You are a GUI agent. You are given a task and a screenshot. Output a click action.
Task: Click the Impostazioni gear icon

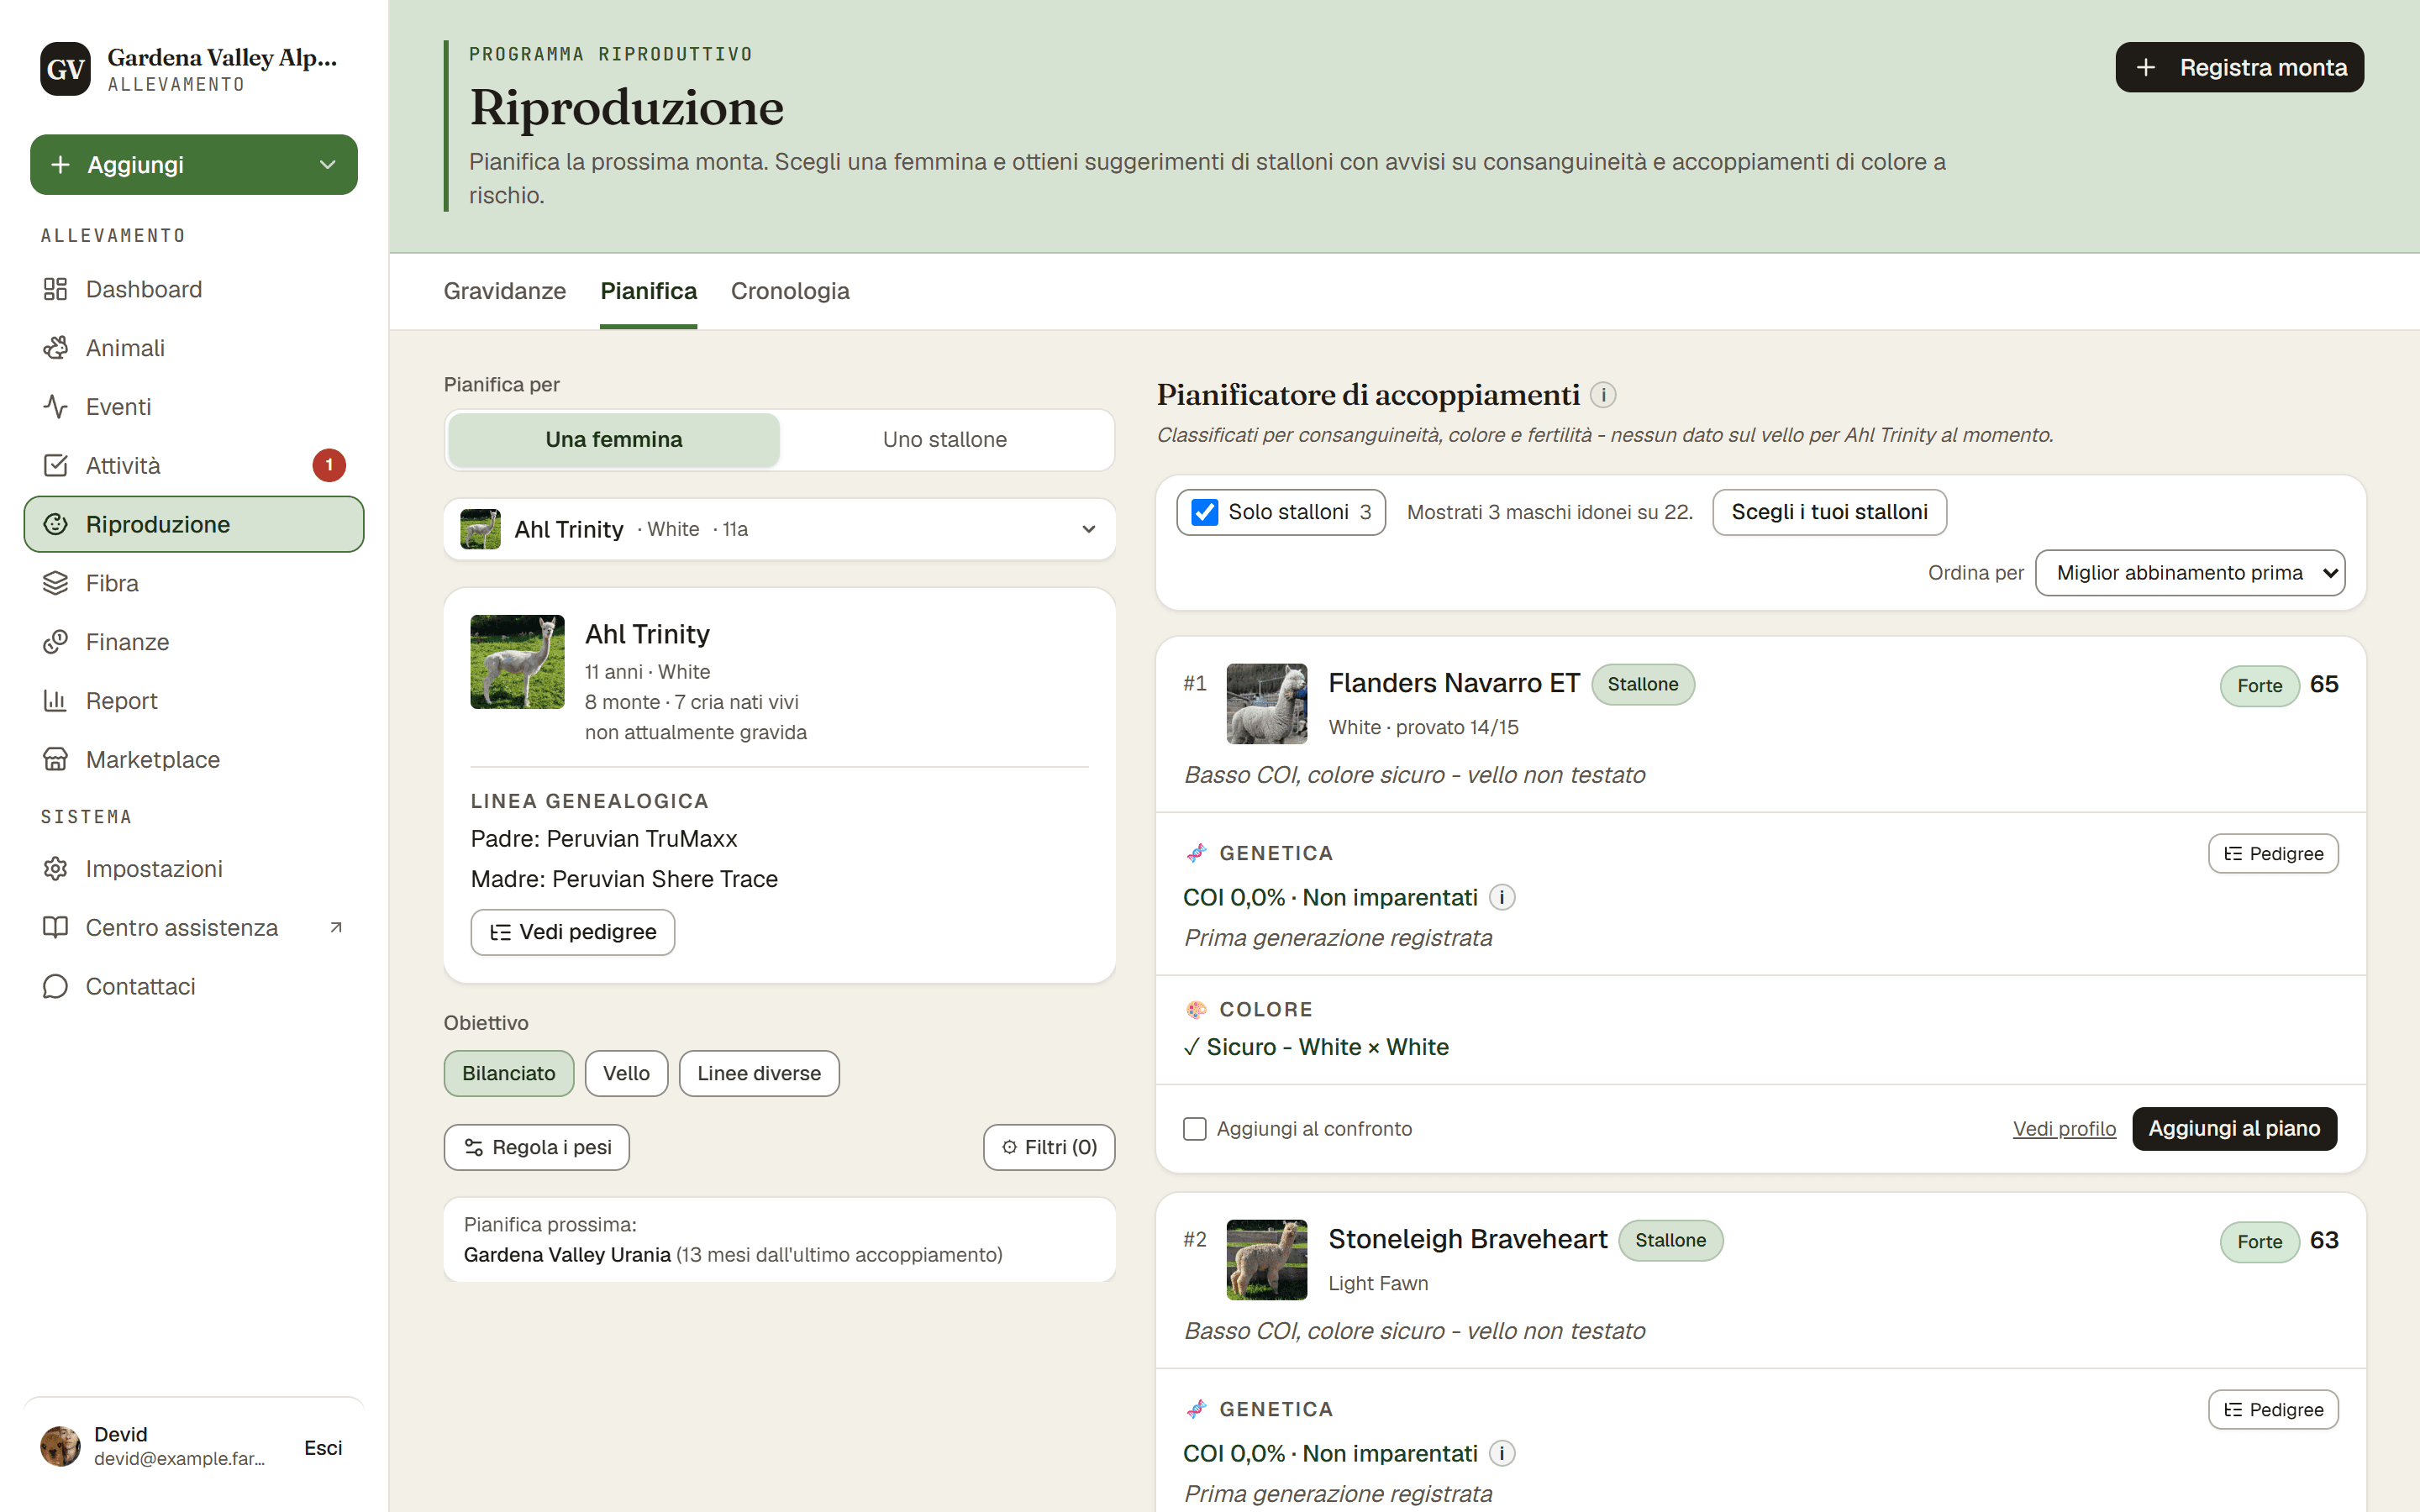point(55,869)
